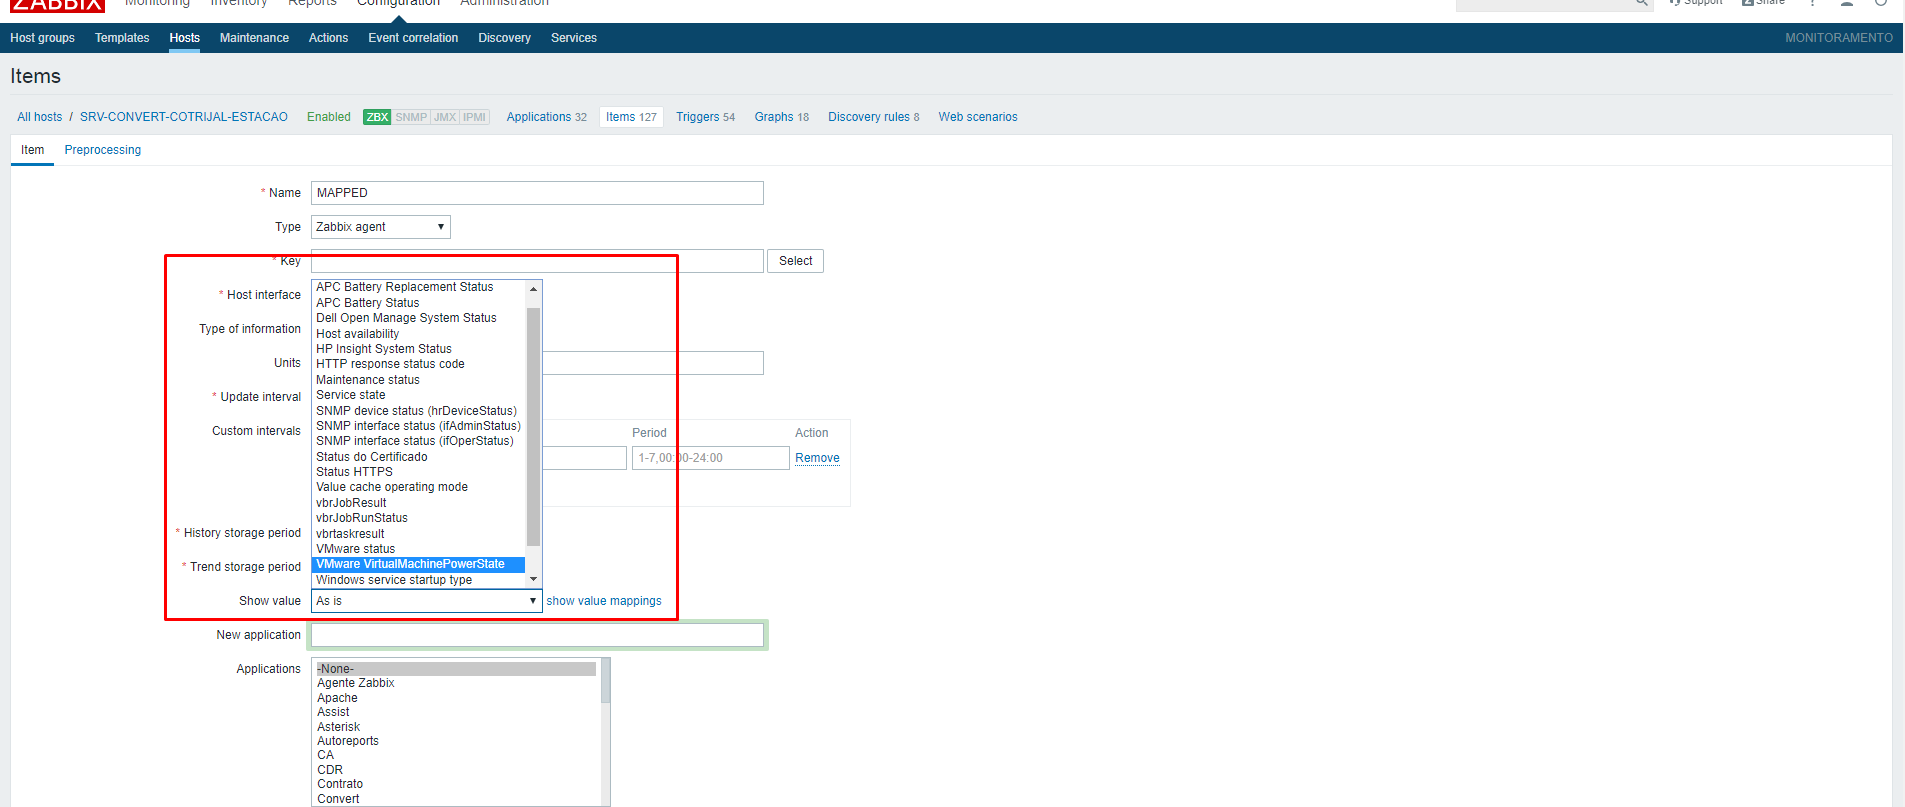Open the Maintenance section
The height and width of the screenshot is (807, 1905).
point(254,38)
